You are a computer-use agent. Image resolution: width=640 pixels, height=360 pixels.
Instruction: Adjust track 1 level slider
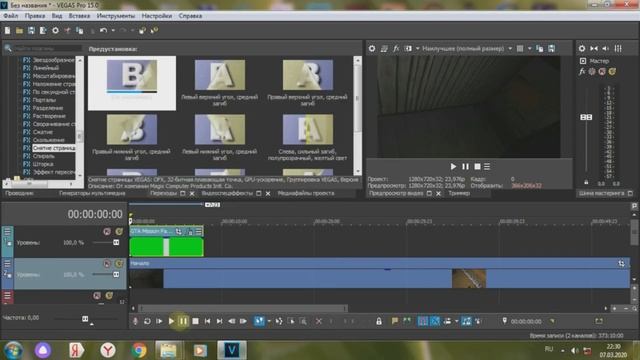[x=116, y=242]
